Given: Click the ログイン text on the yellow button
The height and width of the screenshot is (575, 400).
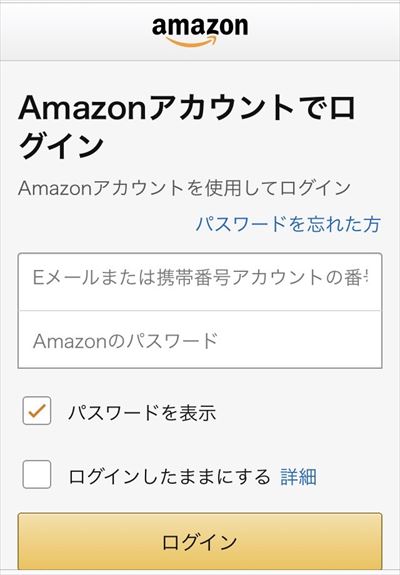Looking at the screenshot, I should pyautogui.click(x=200, y=542).
